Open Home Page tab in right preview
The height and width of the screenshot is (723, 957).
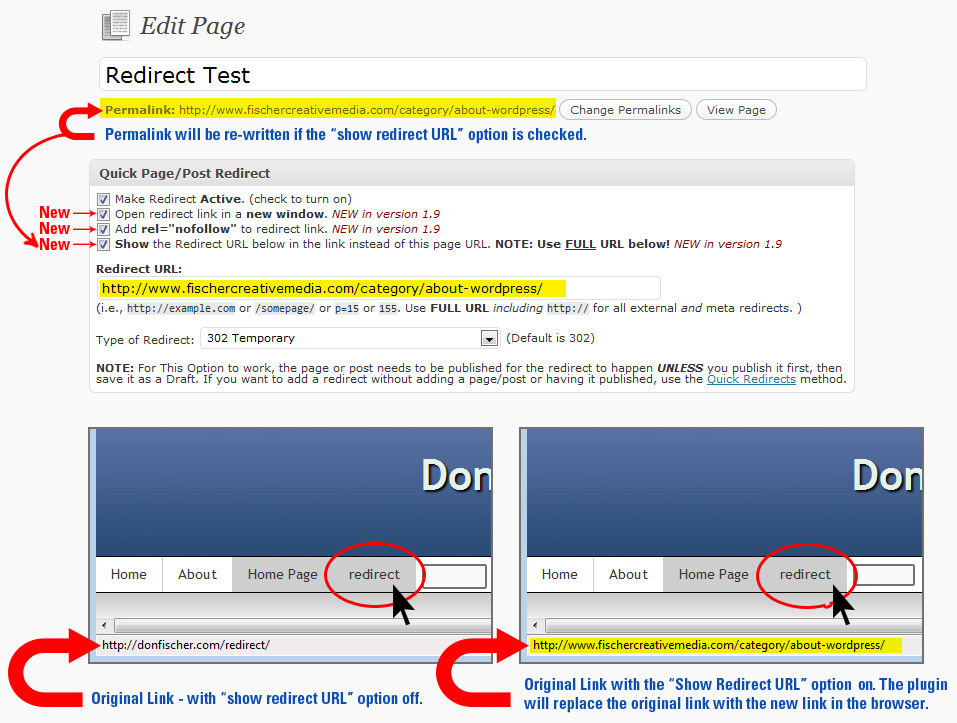713,574
